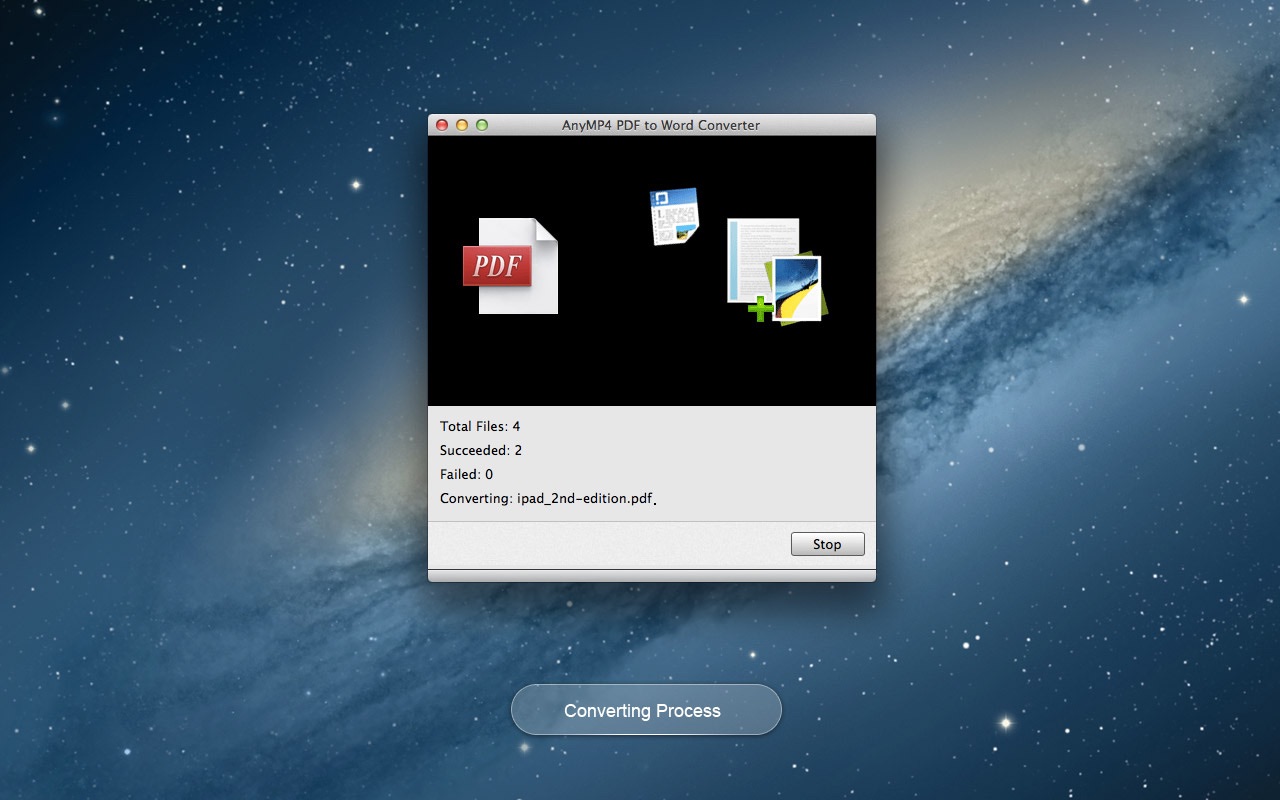Click the 'Converting Process' caption label

pos(642,711)
